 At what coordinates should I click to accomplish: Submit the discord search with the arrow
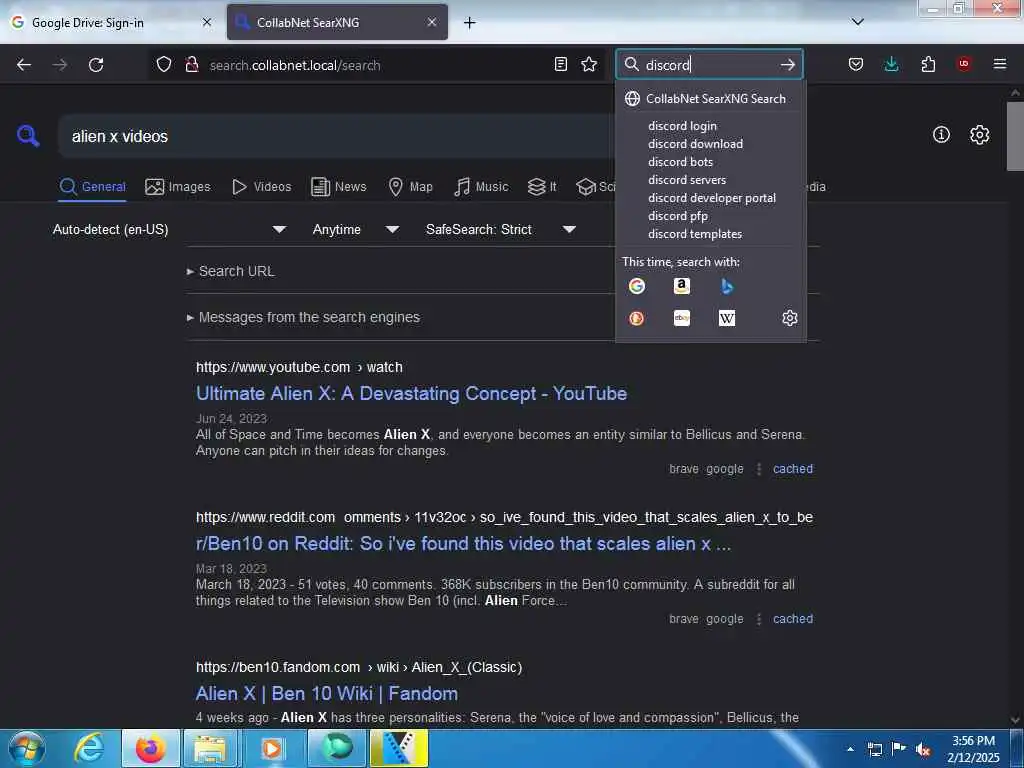pos(788,64)
